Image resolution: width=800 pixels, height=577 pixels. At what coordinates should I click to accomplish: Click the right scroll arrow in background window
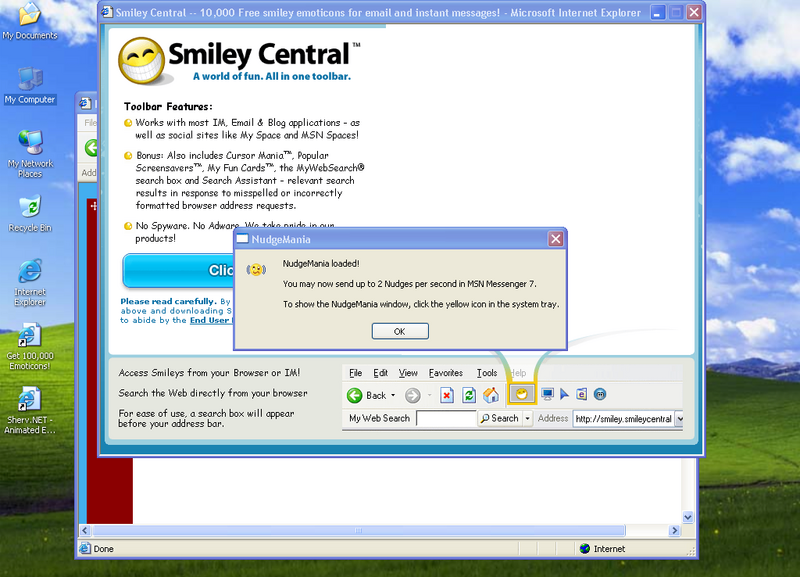point(674,531)
